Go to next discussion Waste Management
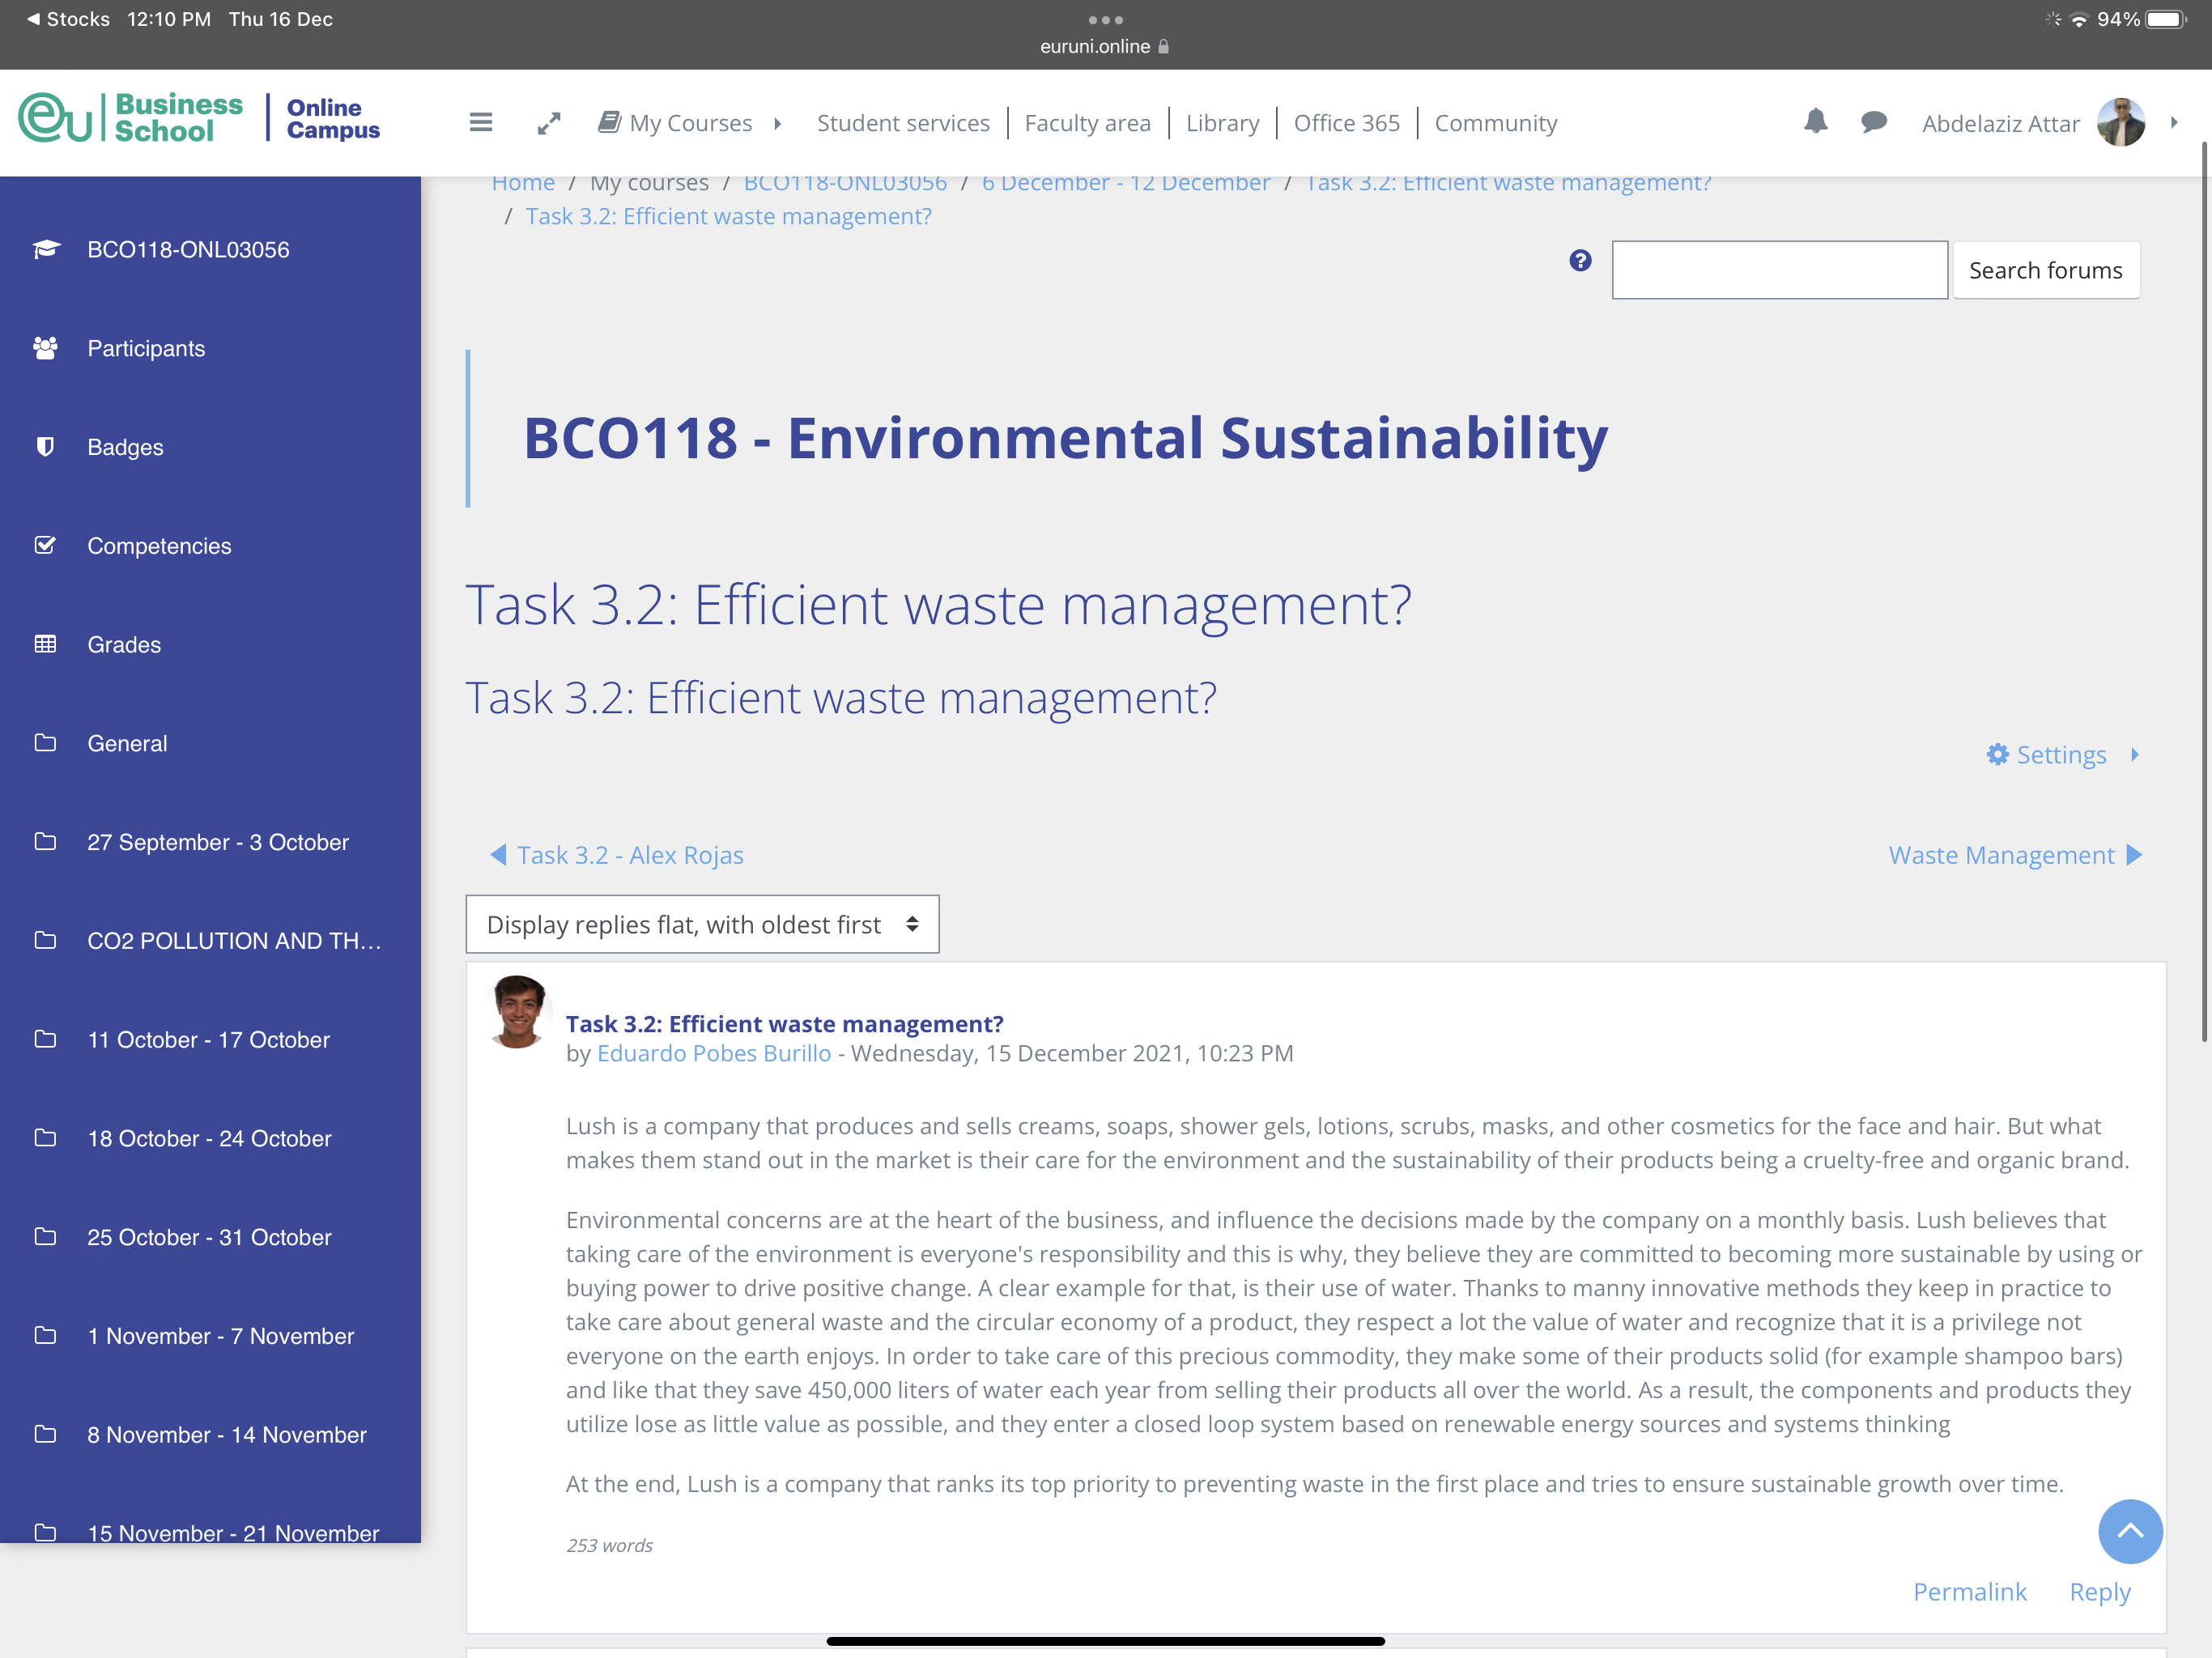2212x1658 pixels. click(x=2015, y=855)
